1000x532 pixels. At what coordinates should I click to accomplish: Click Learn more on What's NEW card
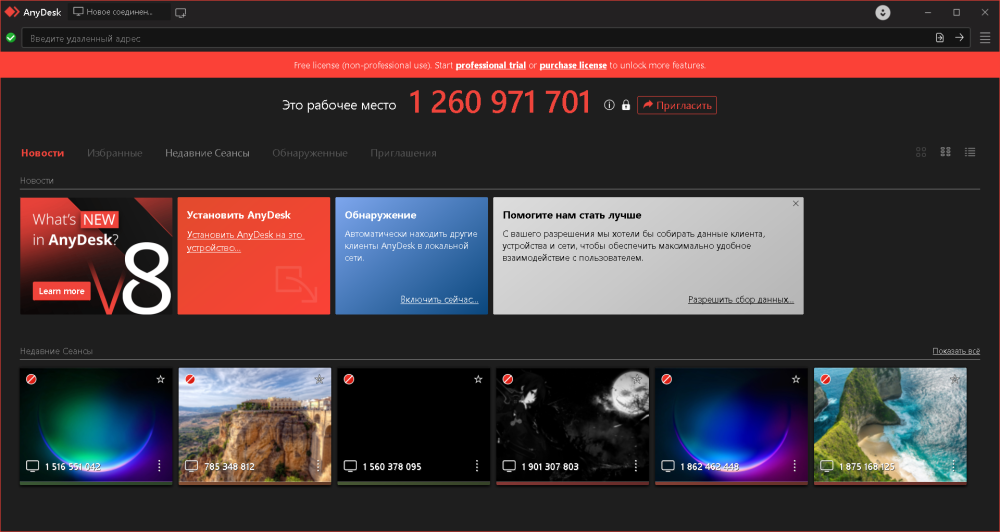coord(61,291)
